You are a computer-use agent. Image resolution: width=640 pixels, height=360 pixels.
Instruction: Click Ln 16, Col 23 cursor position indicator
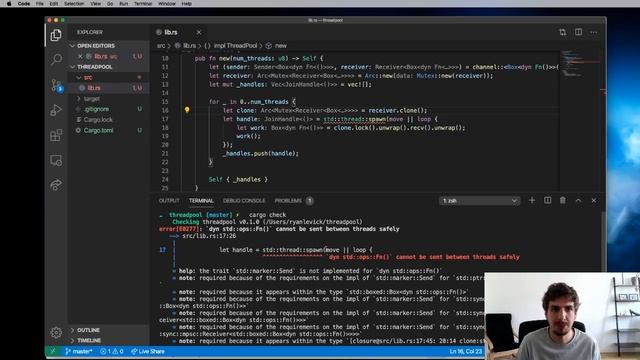(x=466, y=351)
